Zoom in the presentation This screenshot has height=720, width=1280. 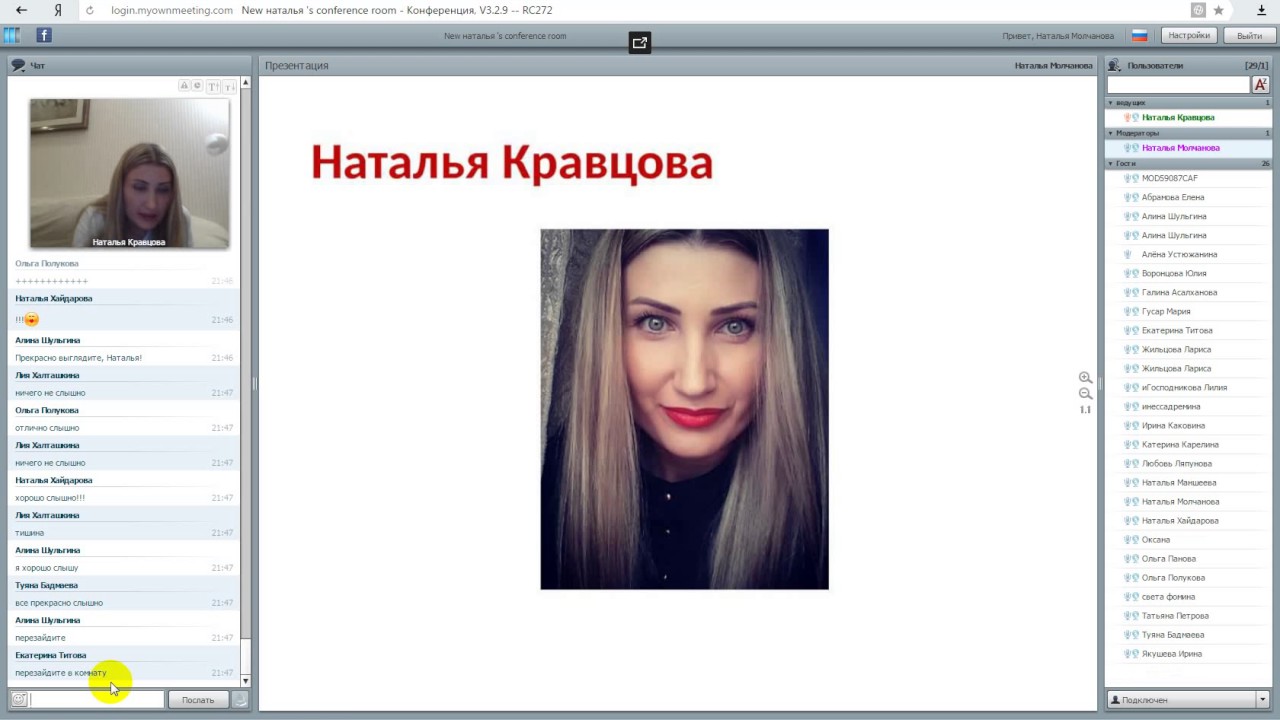click(x=1085, y=378)
